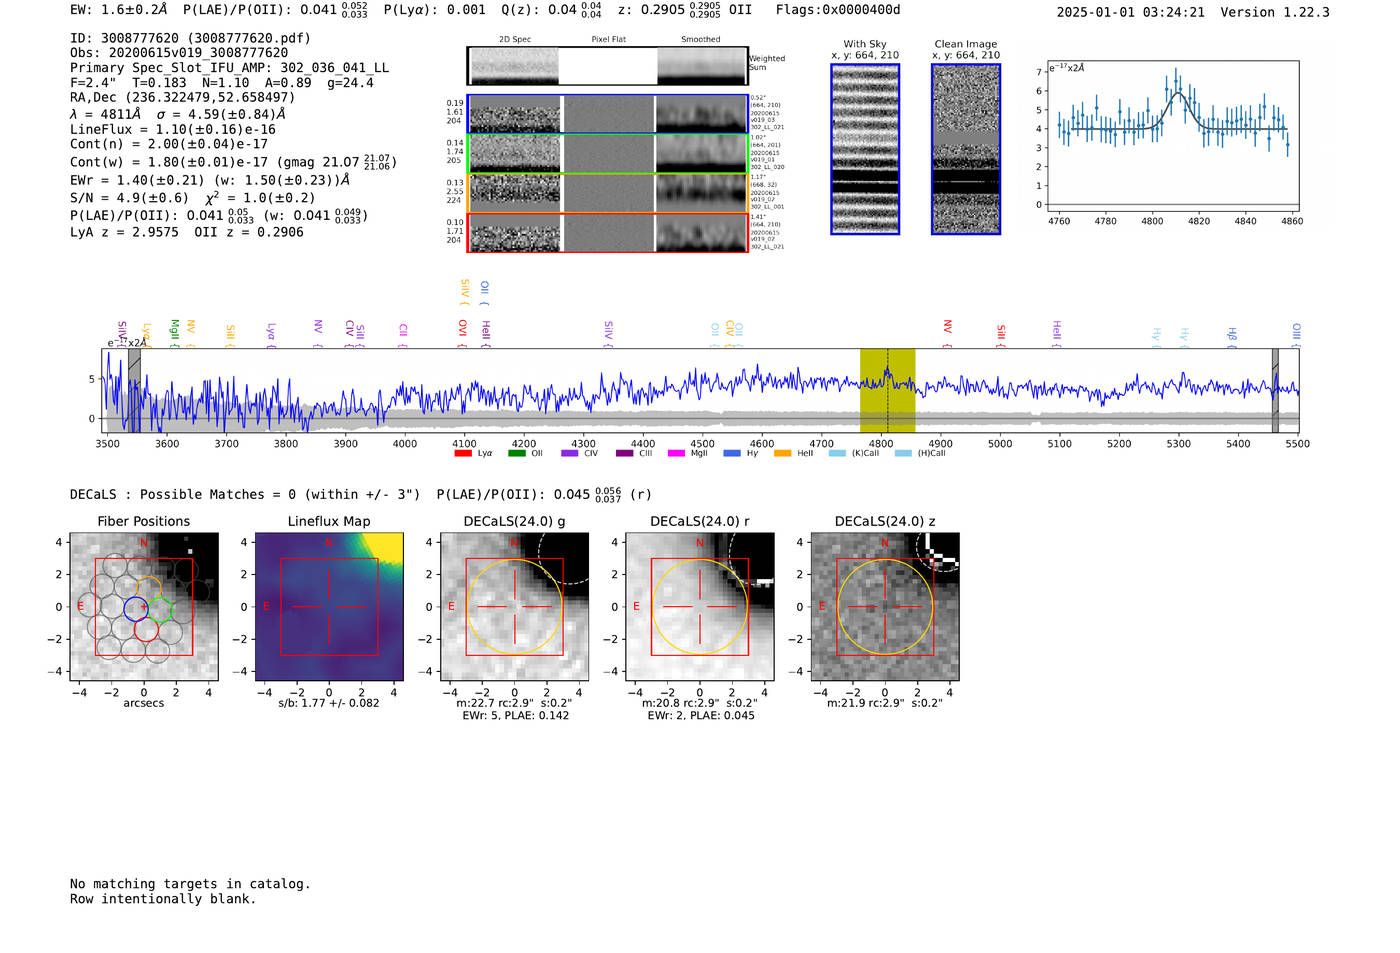Click the 'LyA z = 2.9575' text
Image resolution: width=1400 pixels, height=953 pixels.
pos(124,232)
